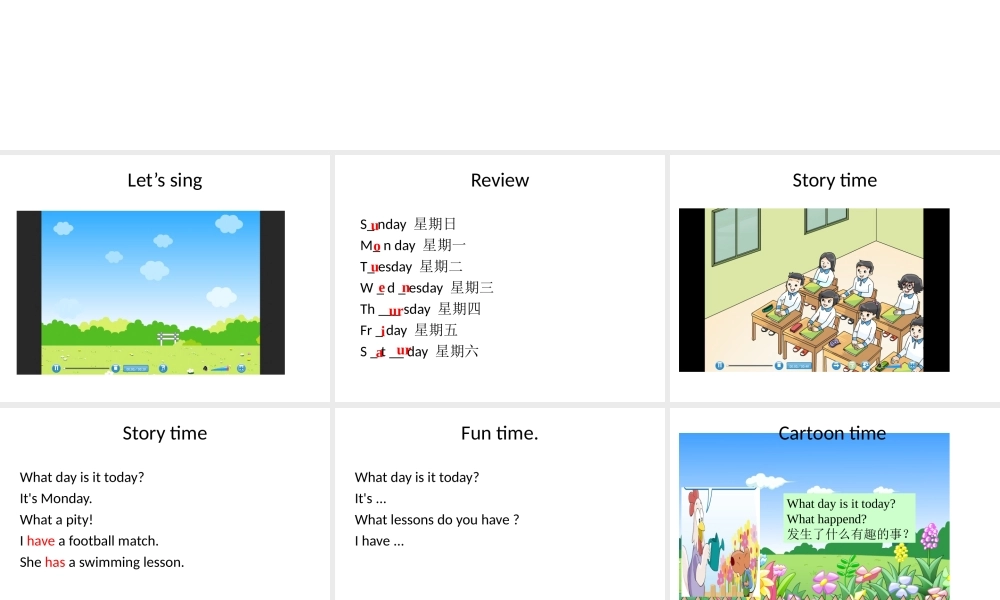Click the Let's sing video thumbnail

(x=150, y=290)
